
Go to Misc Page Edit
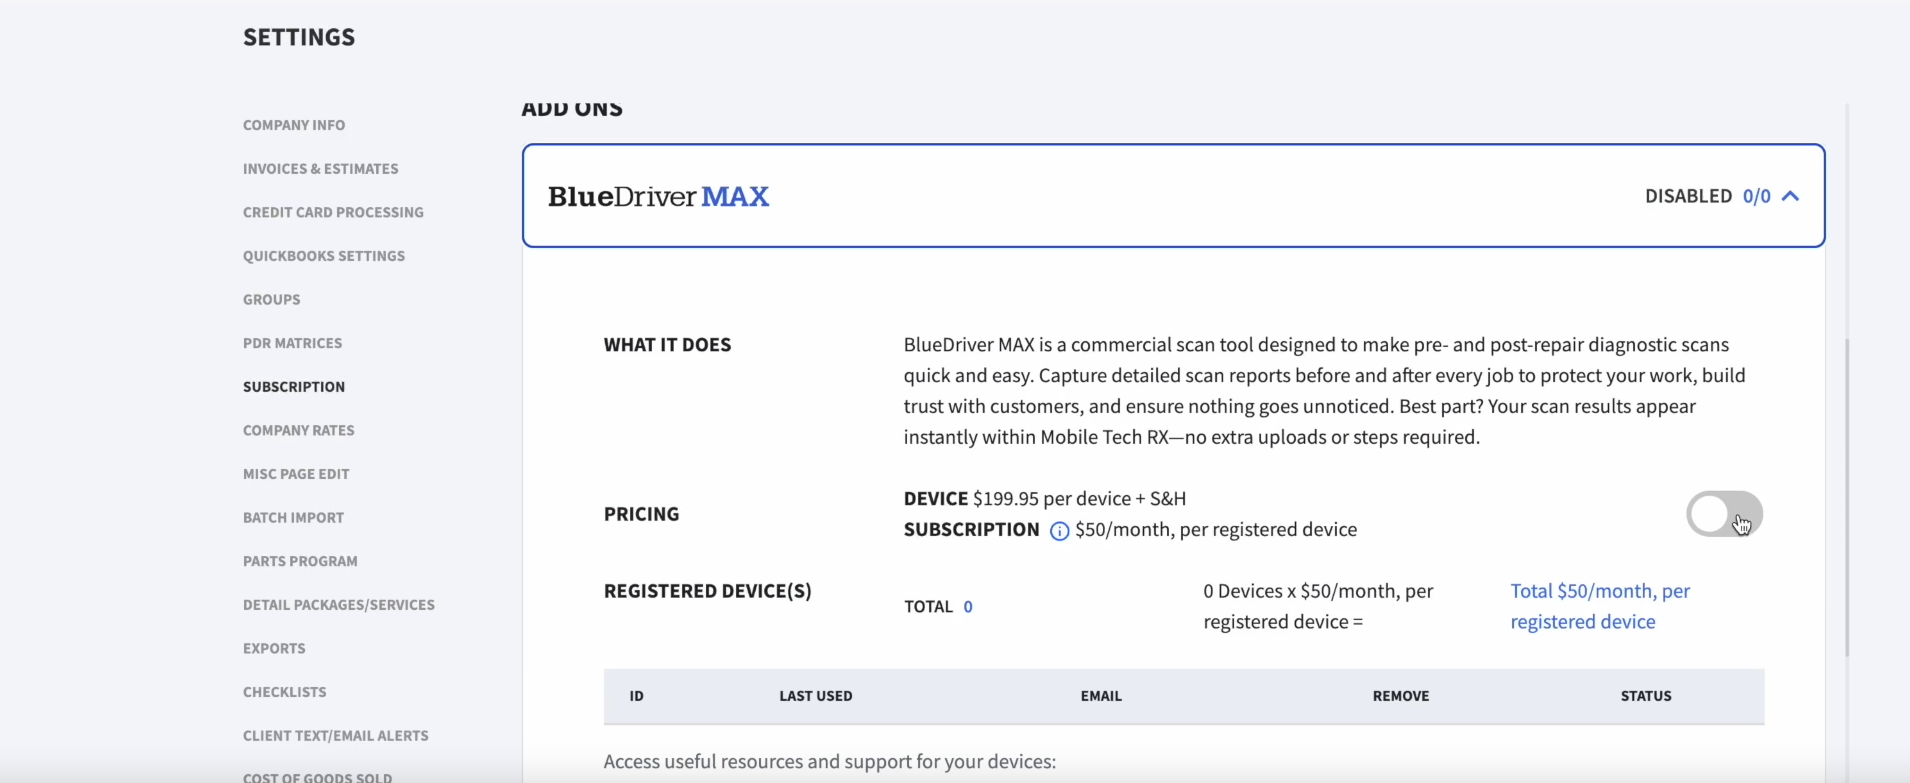[x=296, y=474]
